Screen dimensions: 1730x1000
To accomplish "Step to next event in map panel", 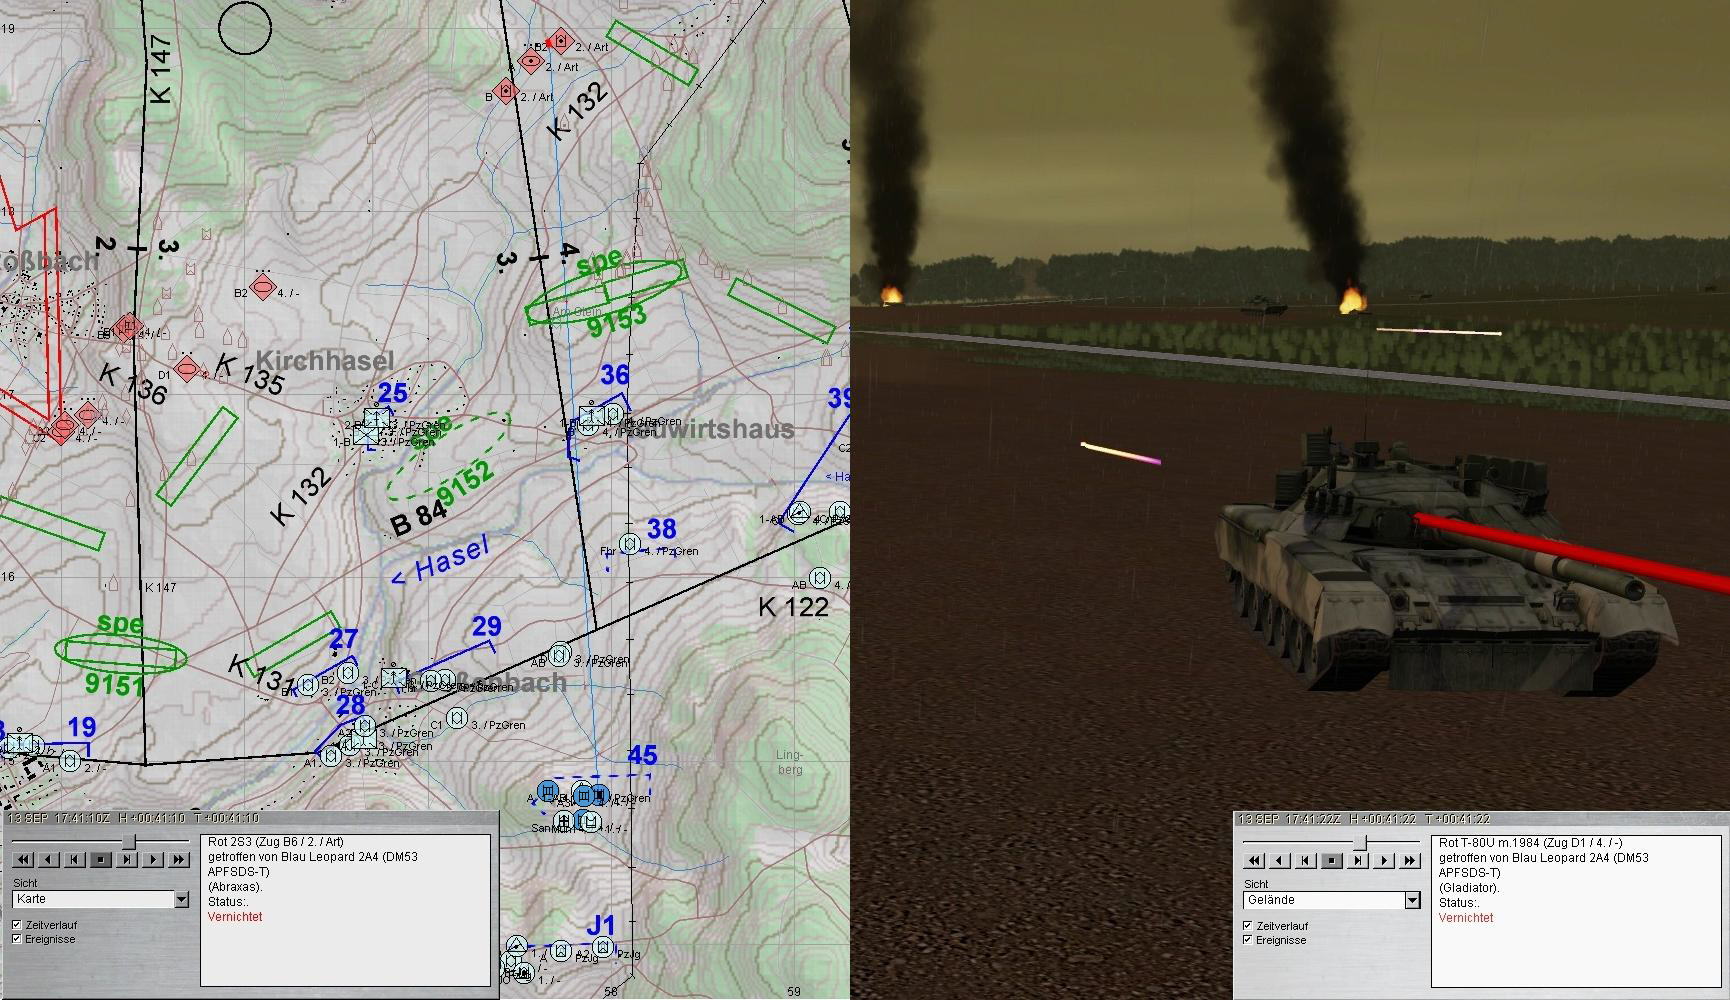I will pyautogui.click(x=127, y=859).
